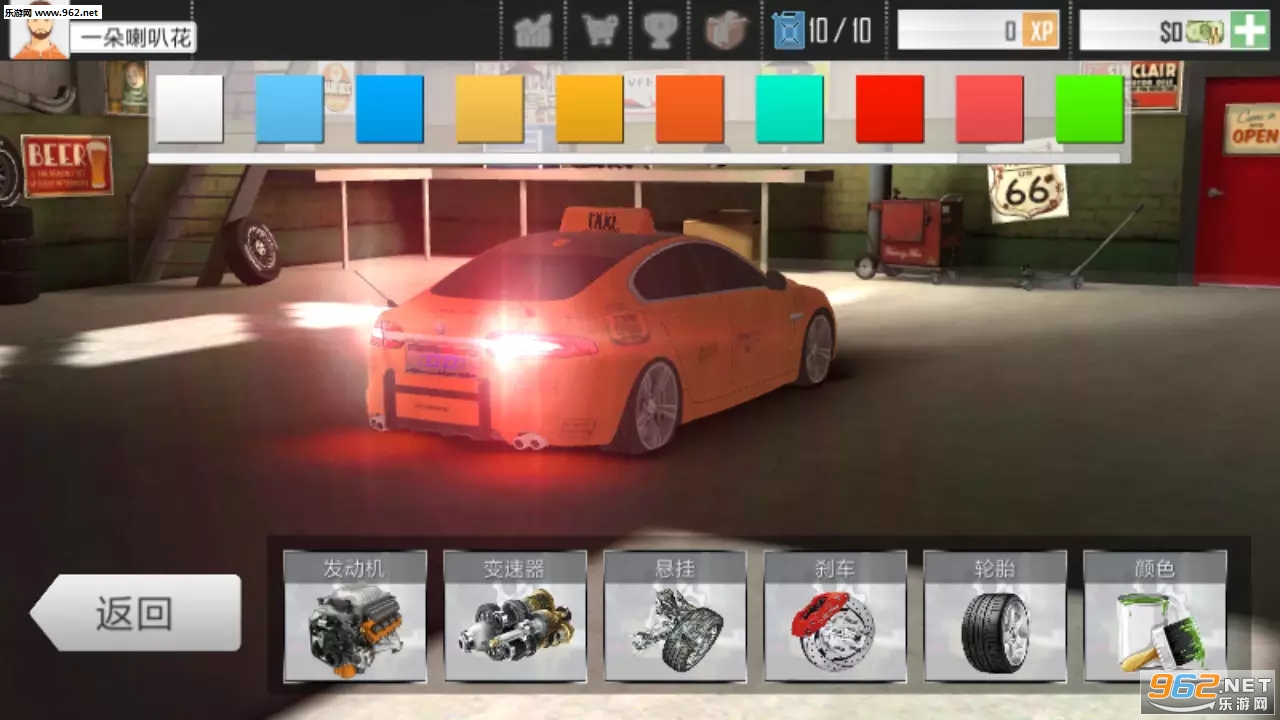The image size is (1280, 720).
Task: Open the 刹车 brakes upgrade
Action: [835, 616]
